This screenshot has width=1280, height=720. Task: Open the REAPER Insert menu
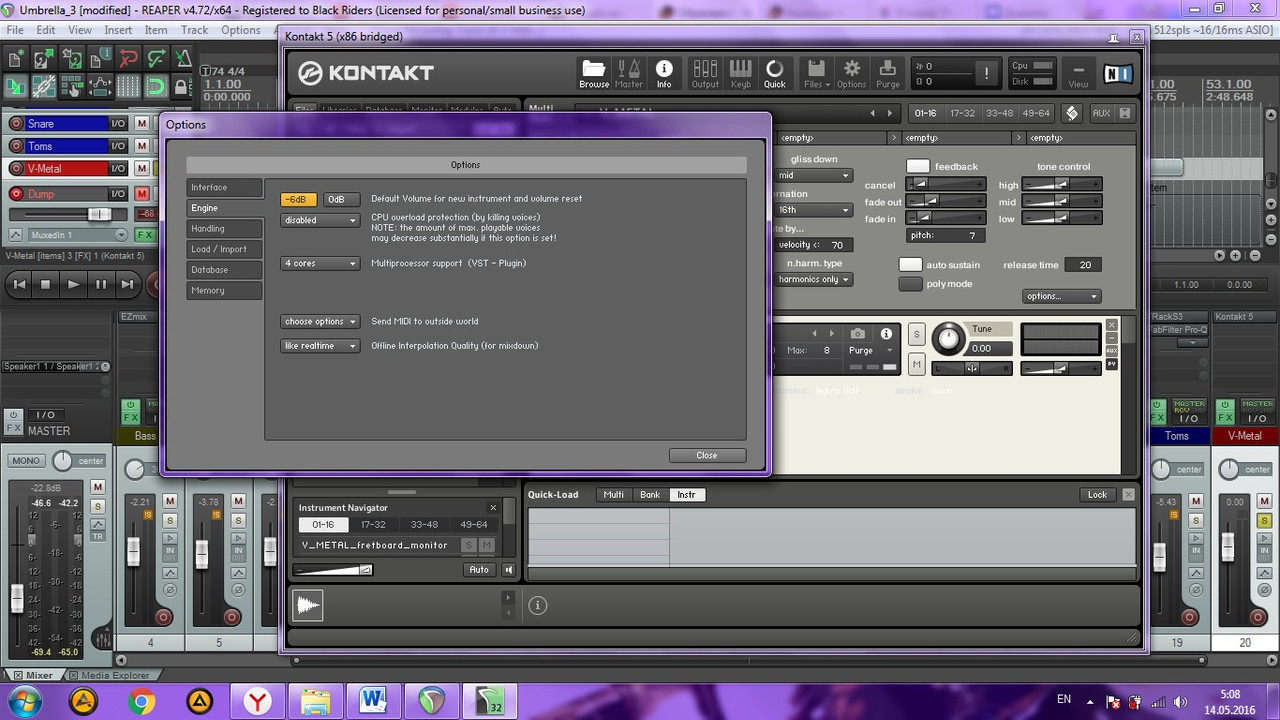pos(118,30)
